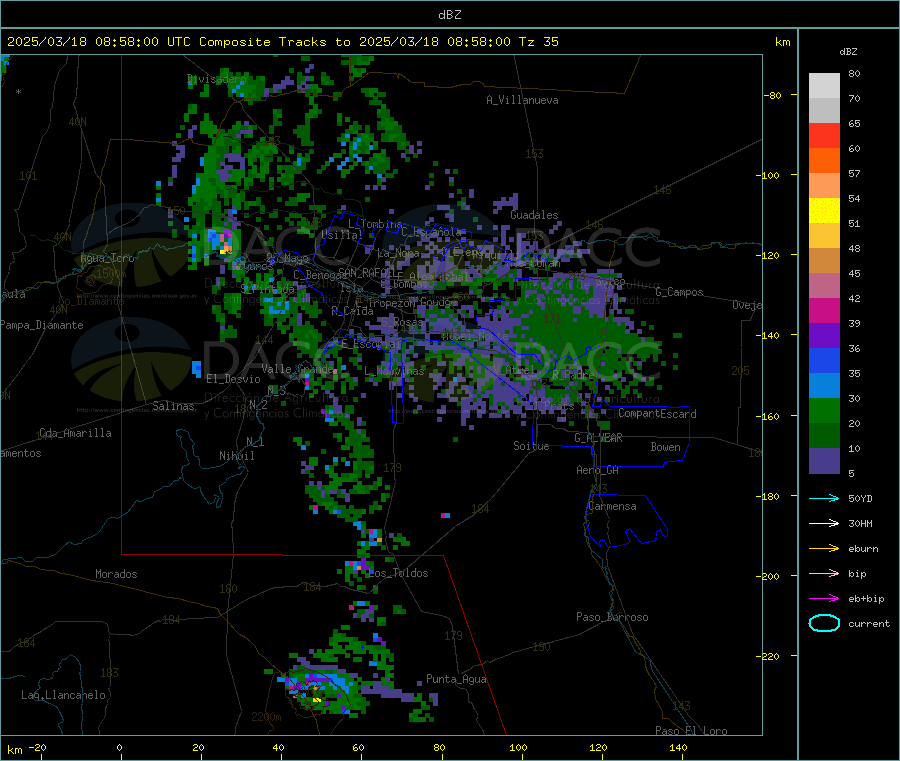Click the dBZ title at top center

(449, 14)
